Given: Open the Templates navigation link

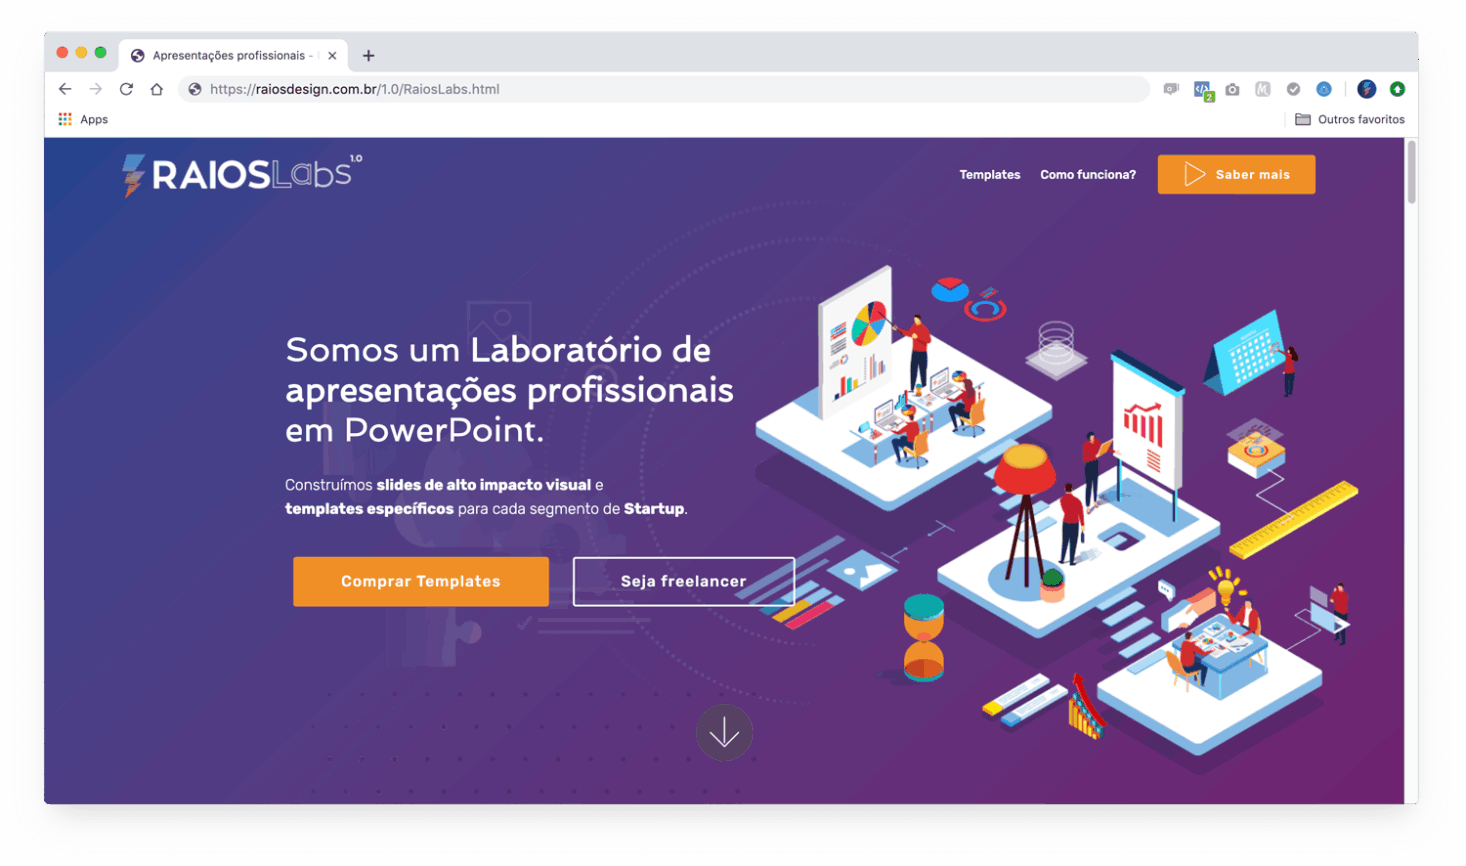Looking at the screenshot, I should tap(990, 175).
